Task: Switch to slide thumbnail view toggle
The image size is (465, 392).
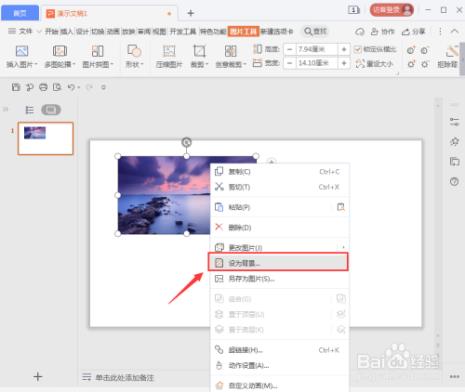Action: coord(51,110)
